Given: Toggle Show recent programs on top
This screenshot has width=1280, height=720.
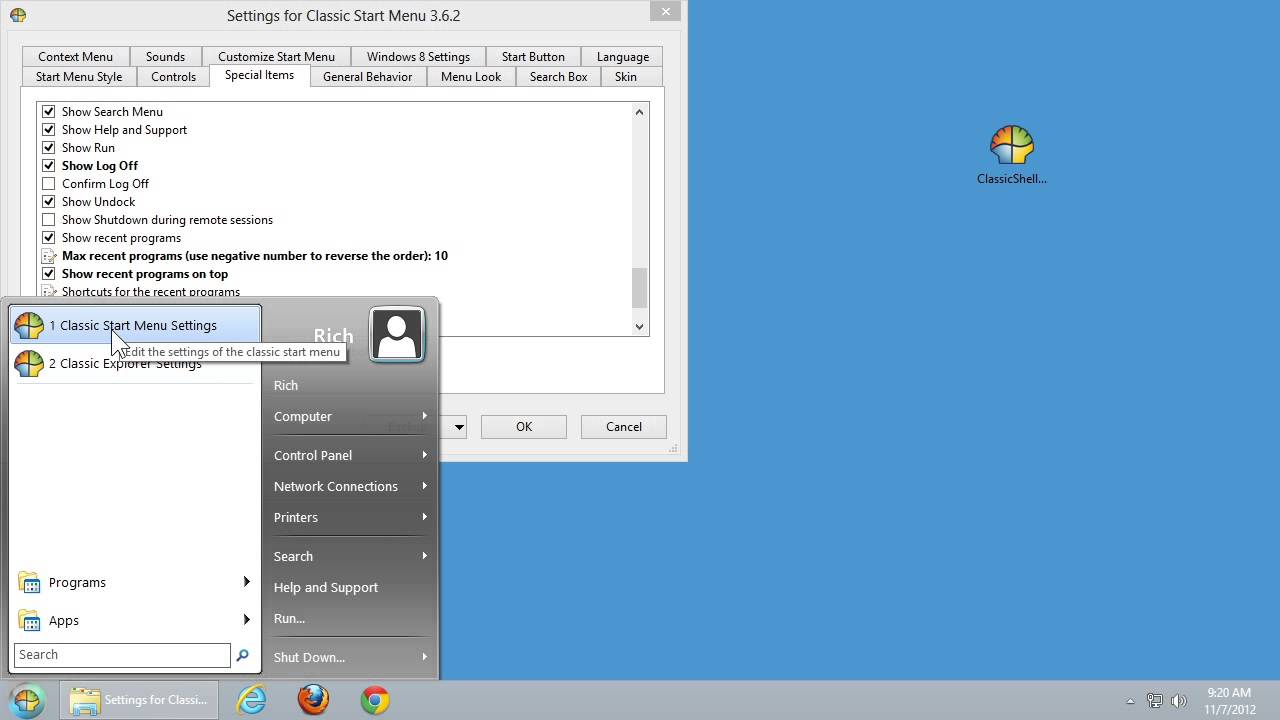Looking at the screenshot, I should click(x=48, y=274).
